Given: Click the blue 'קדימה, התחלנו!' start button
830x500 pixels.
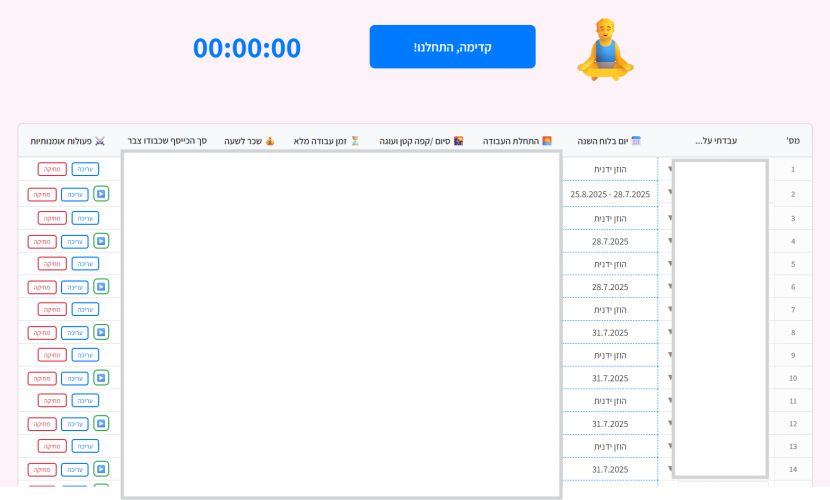Looking at the screenshot, I should tap(452, 47).
